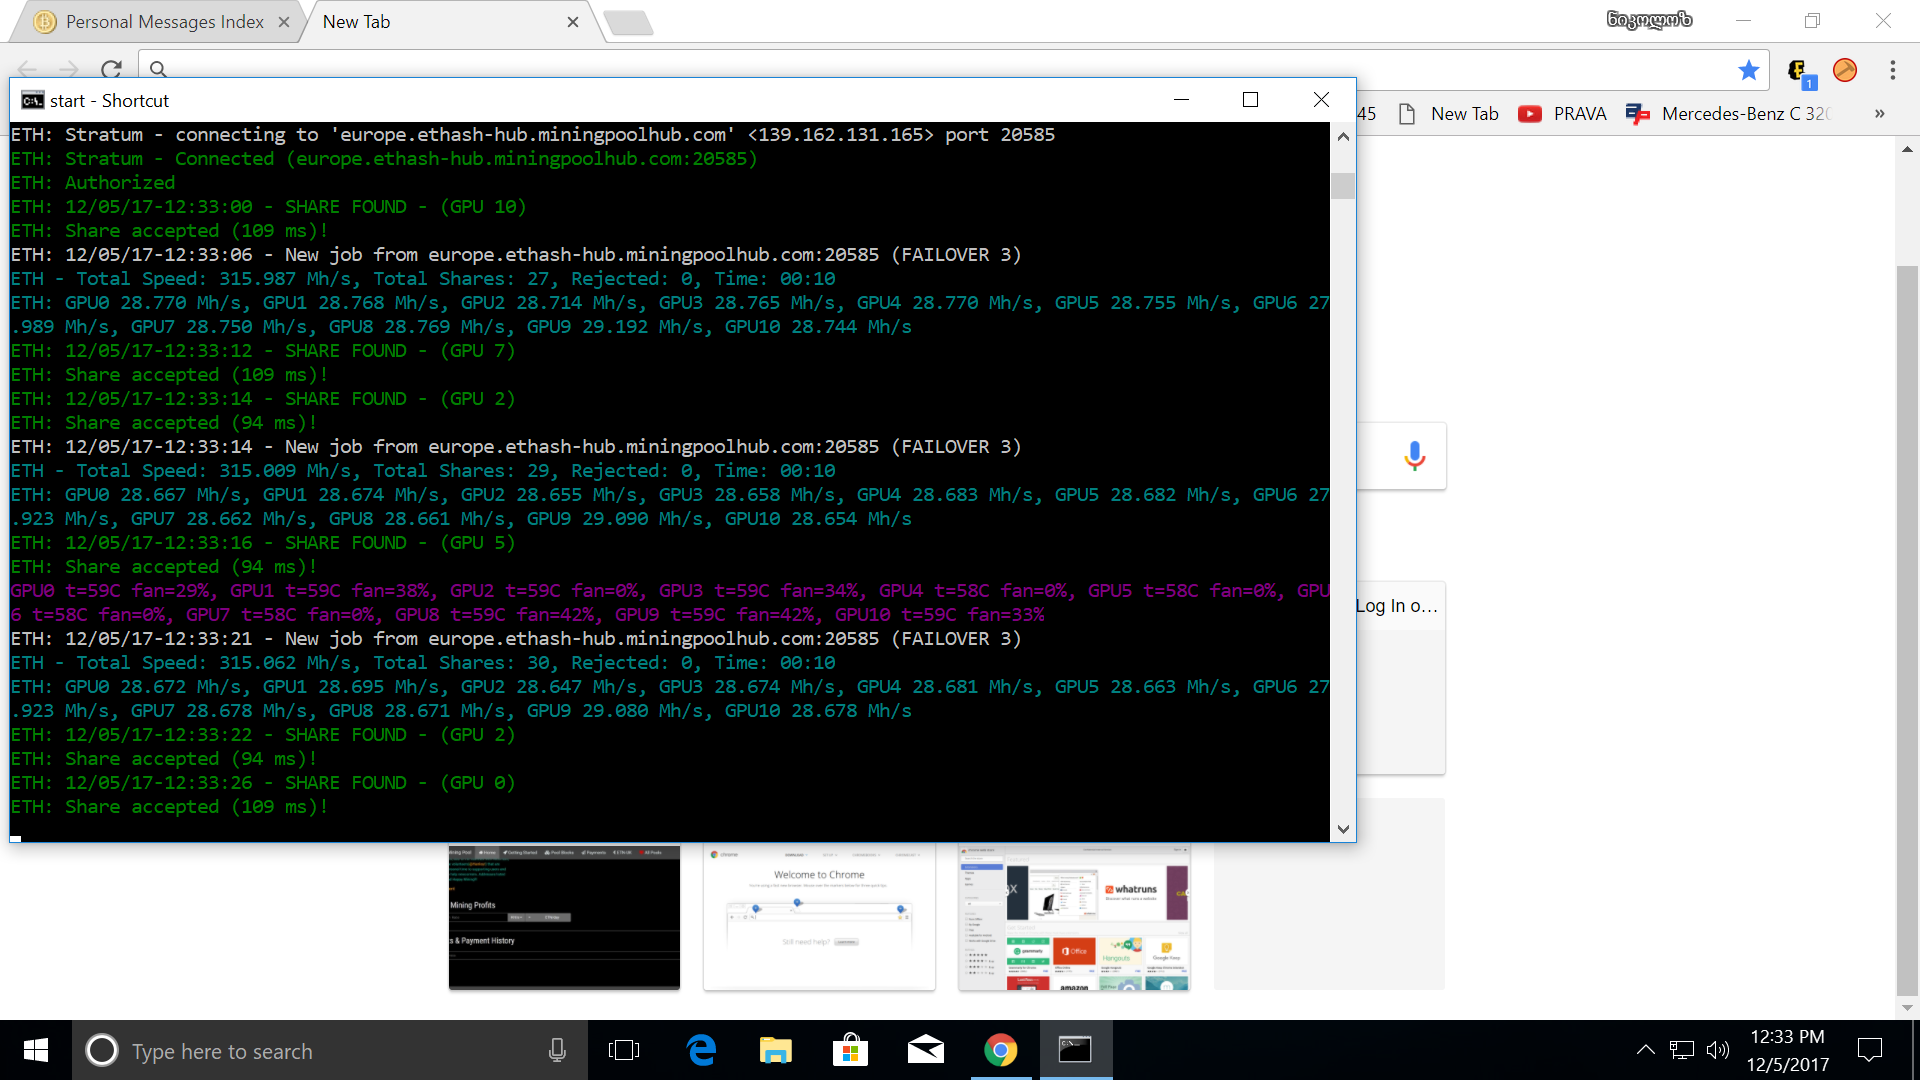Open File Explorer from the taskbar
This screenshot has height=1080, width=1920.
(775, 1050)
